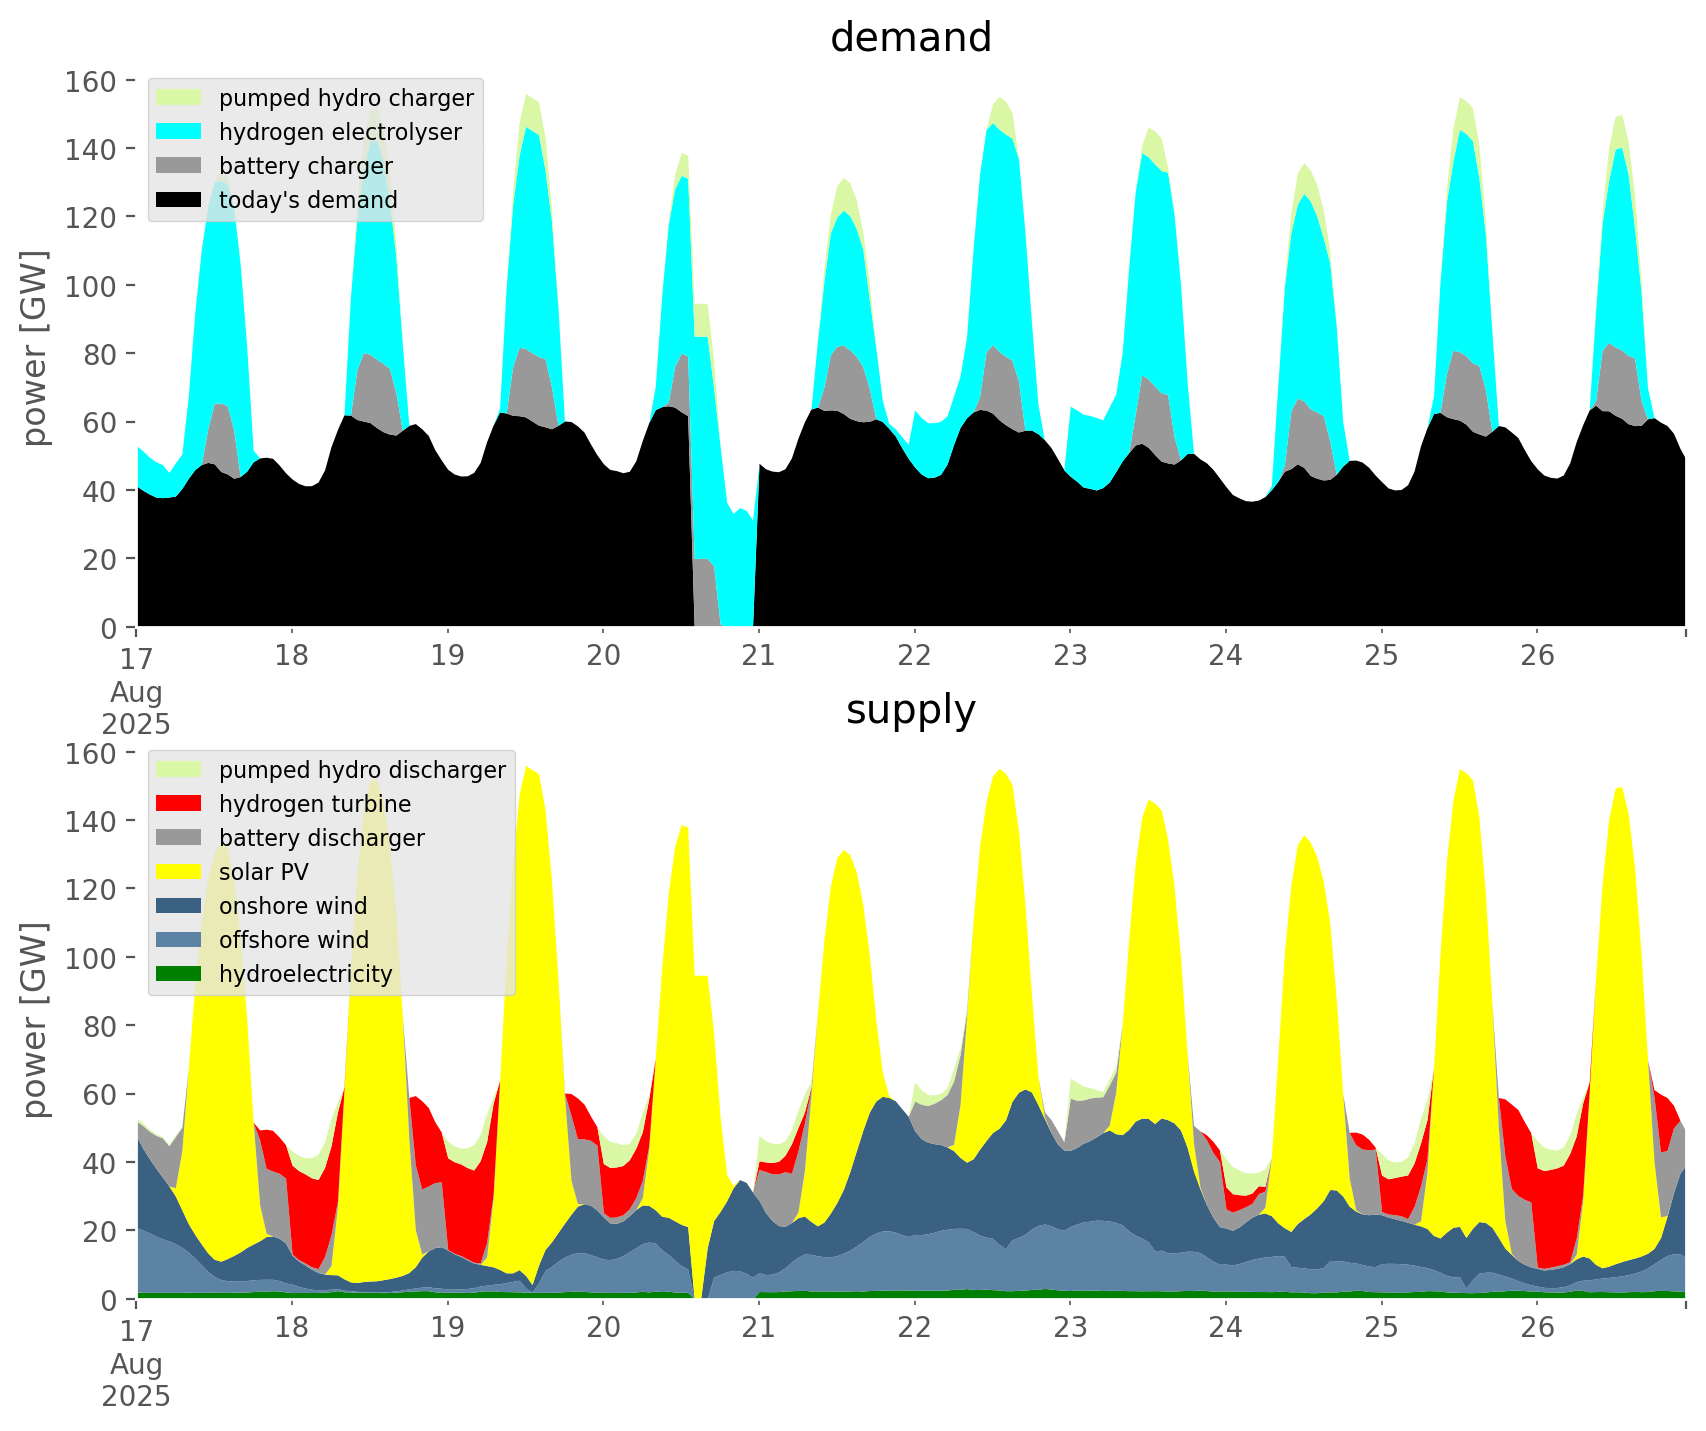Viewport: 1706px width, 1431px height.
Task: Click the supply chart's power [GW] axis label
Action: pyautogui.click(x=34, y=1020)
